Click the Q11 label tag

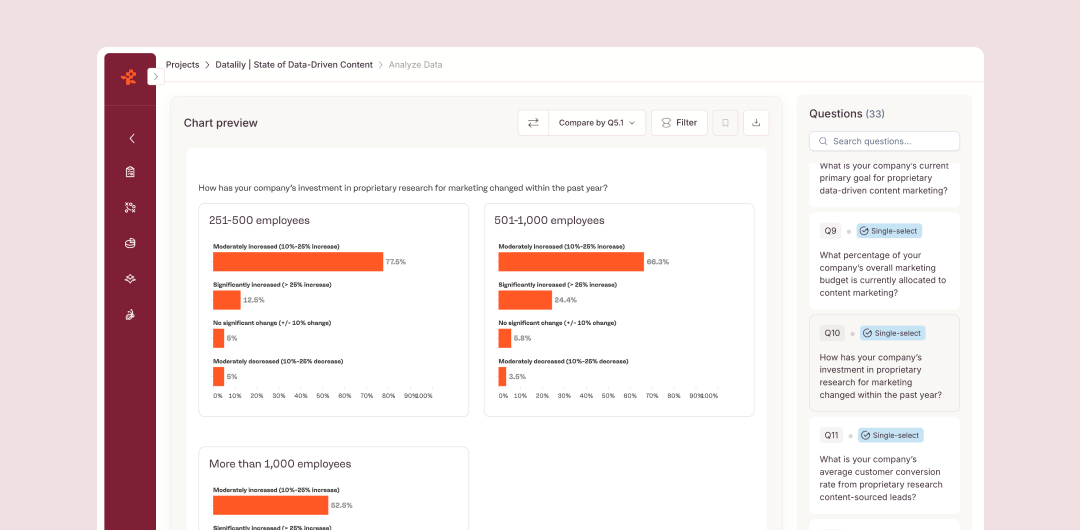click(831, 436)
